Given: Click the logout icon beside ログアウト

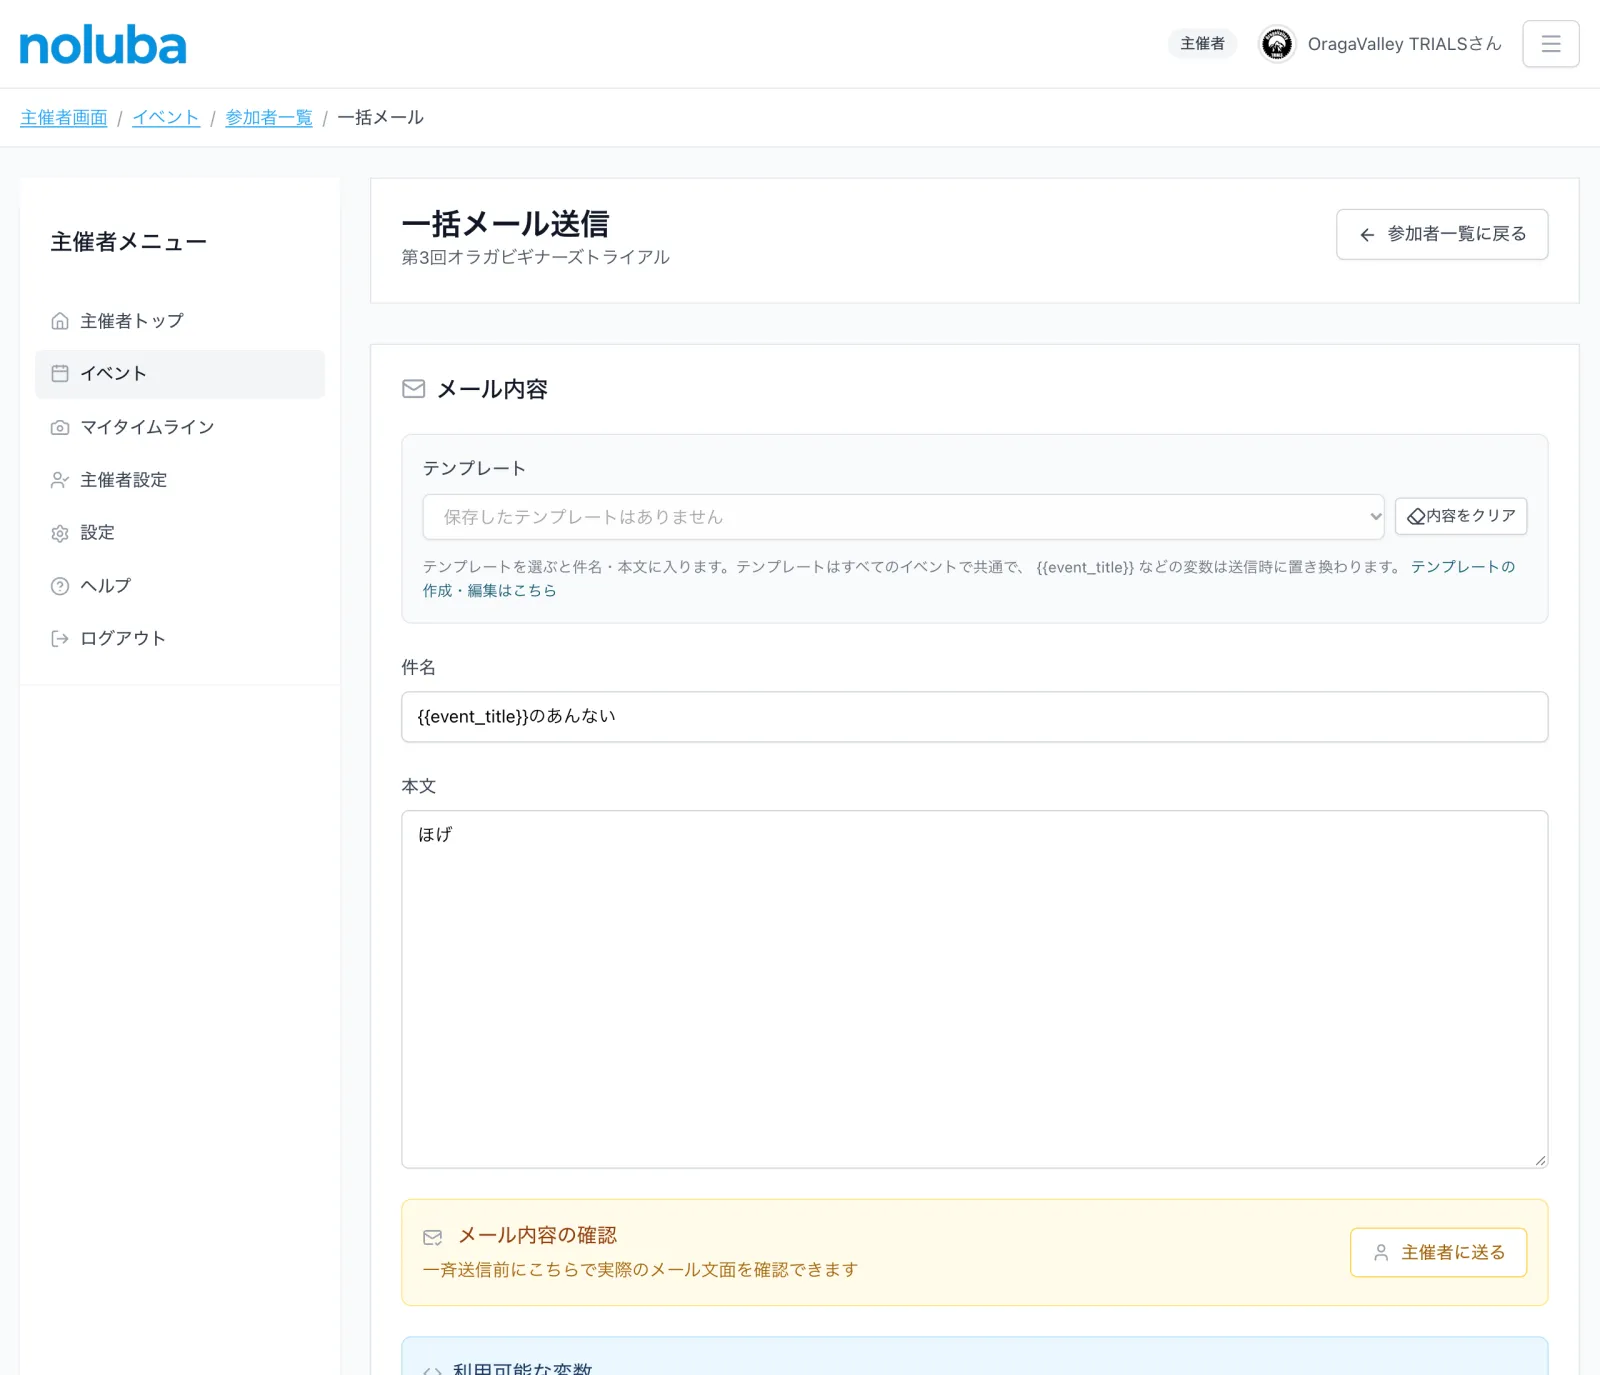Looking at the screenshot, I should tap(60, 638).
